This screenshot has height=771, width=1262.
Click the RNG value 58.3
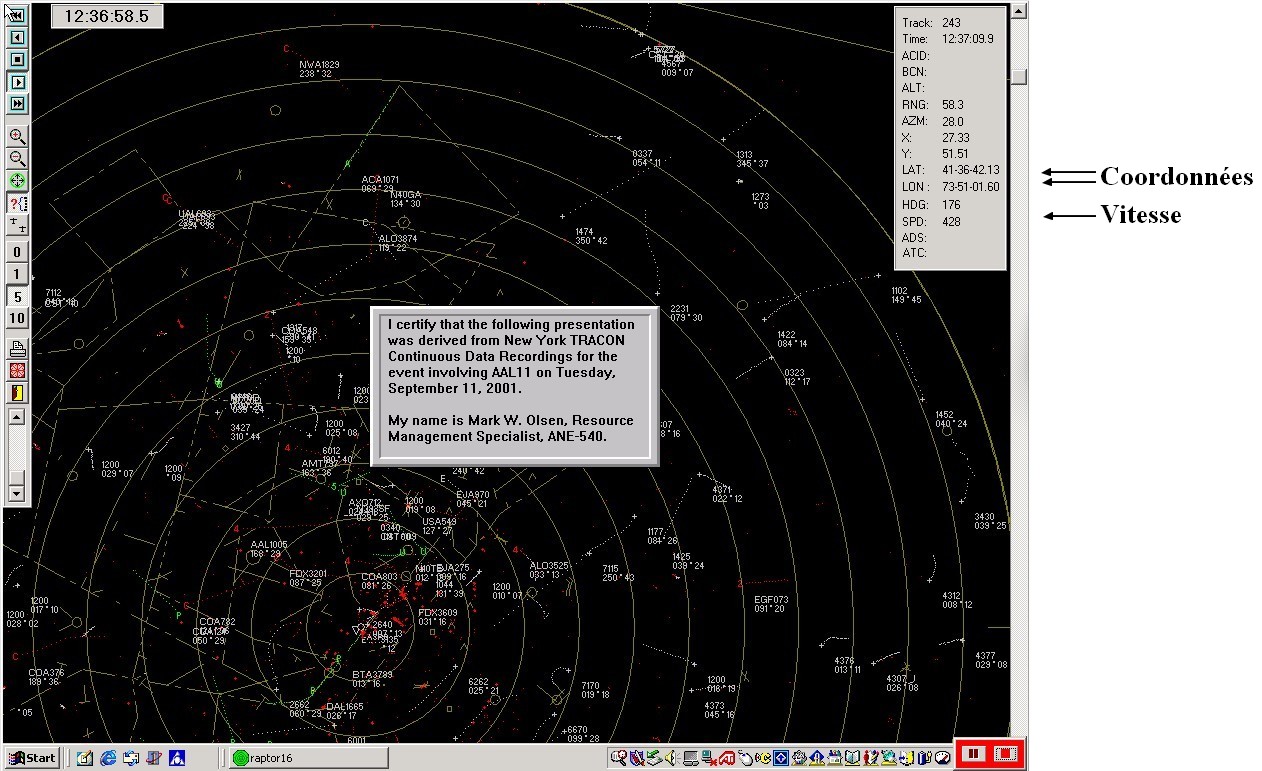[x=952, y=104]
